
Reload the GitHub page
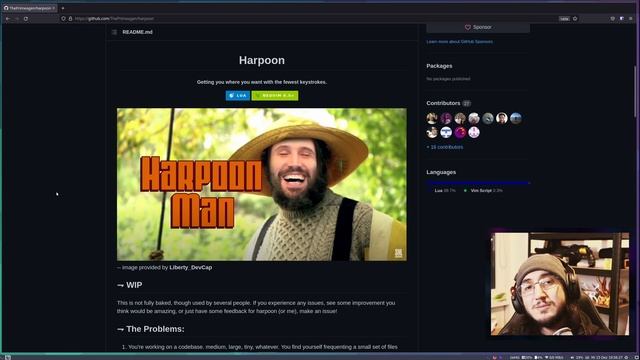coord(26,19)
